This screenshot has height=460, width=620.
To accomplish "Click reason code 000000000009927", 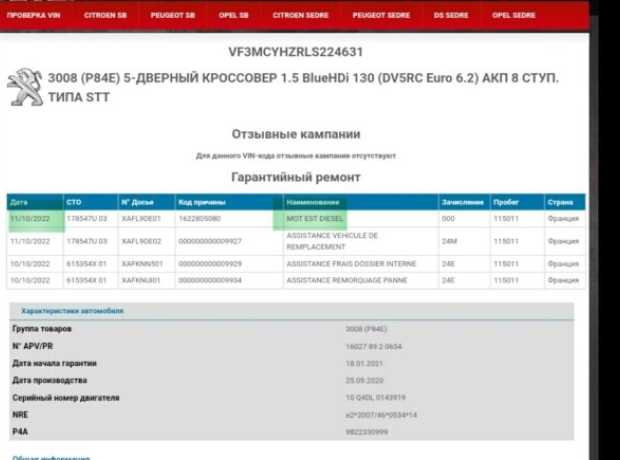I will [210, 241].
